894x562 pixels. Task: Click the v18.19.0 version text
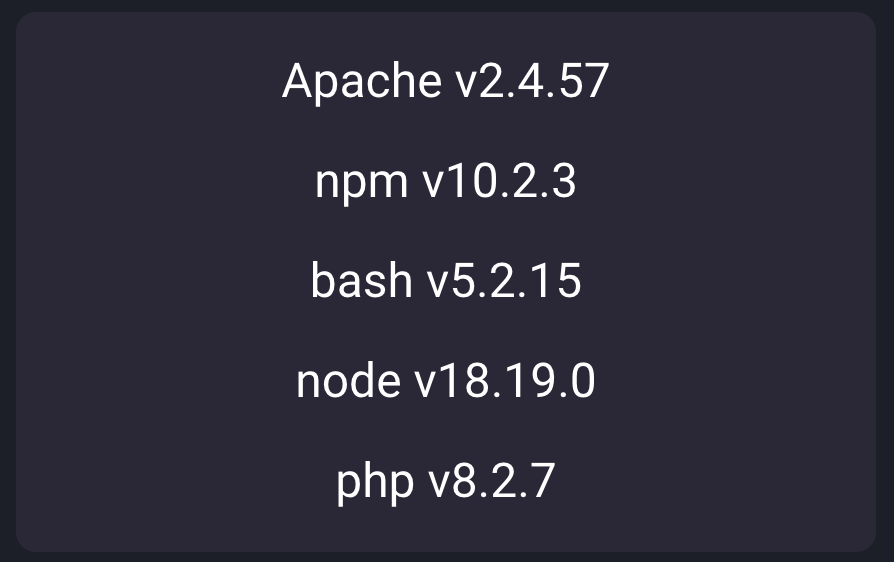(504, 382)
